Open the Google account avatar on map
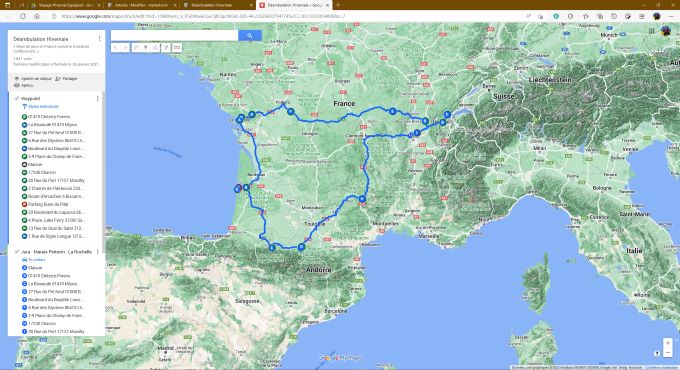Viewport: 680px width, 370px height. 666,31
